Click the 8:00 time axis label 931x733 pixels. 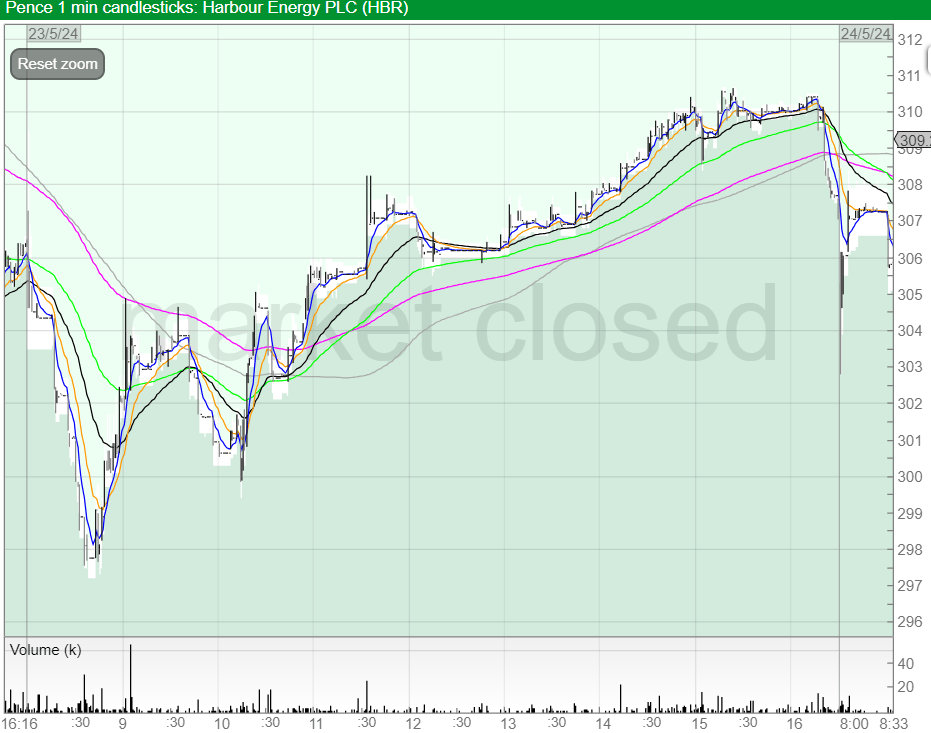(x=854, y=724)
